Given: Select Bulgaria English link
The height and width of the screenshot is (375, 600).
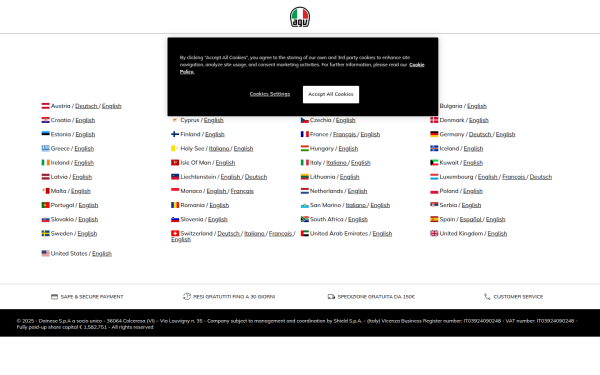Looking at the screenshot, I should [x=477, y=106].
